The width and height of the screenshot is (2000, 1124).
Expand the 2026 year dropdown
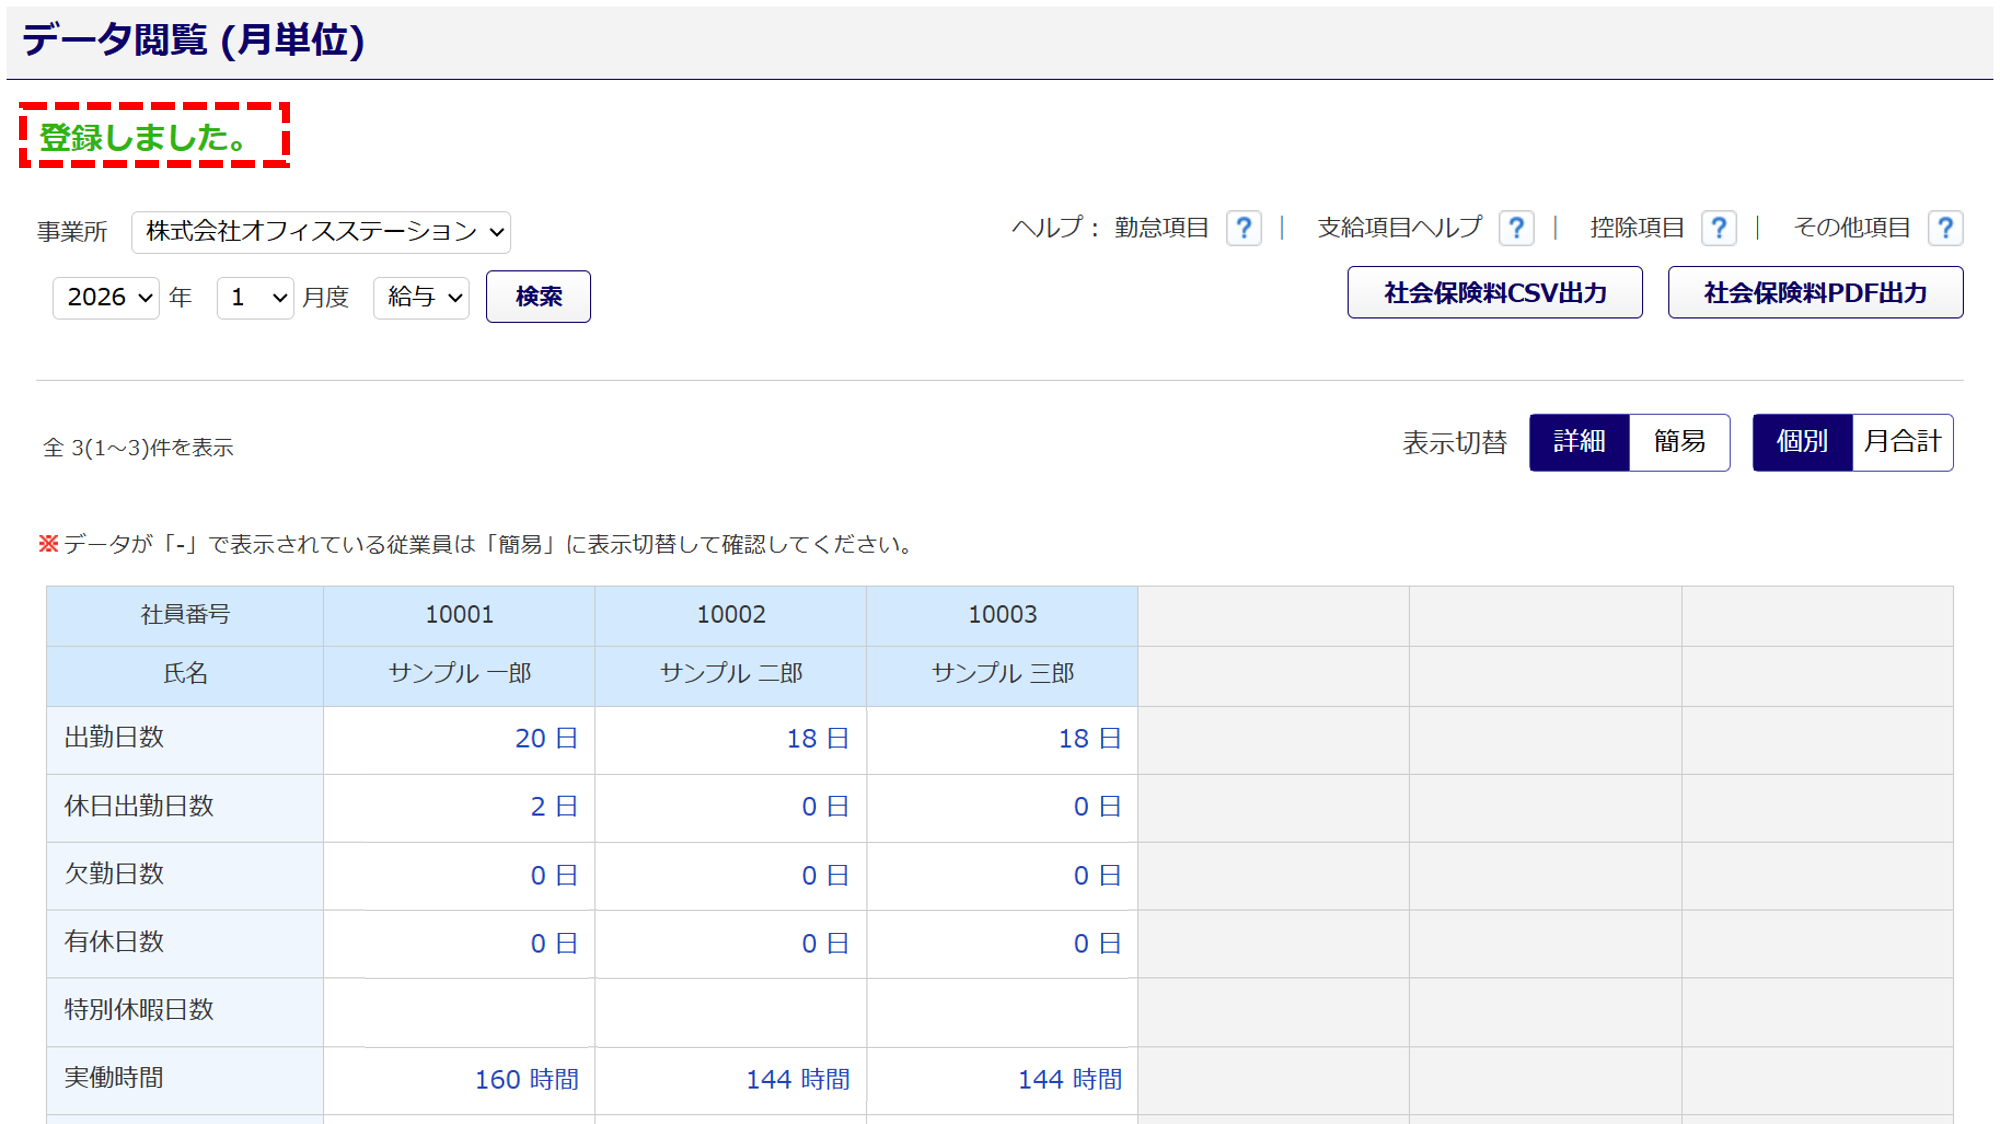[106, 298]
